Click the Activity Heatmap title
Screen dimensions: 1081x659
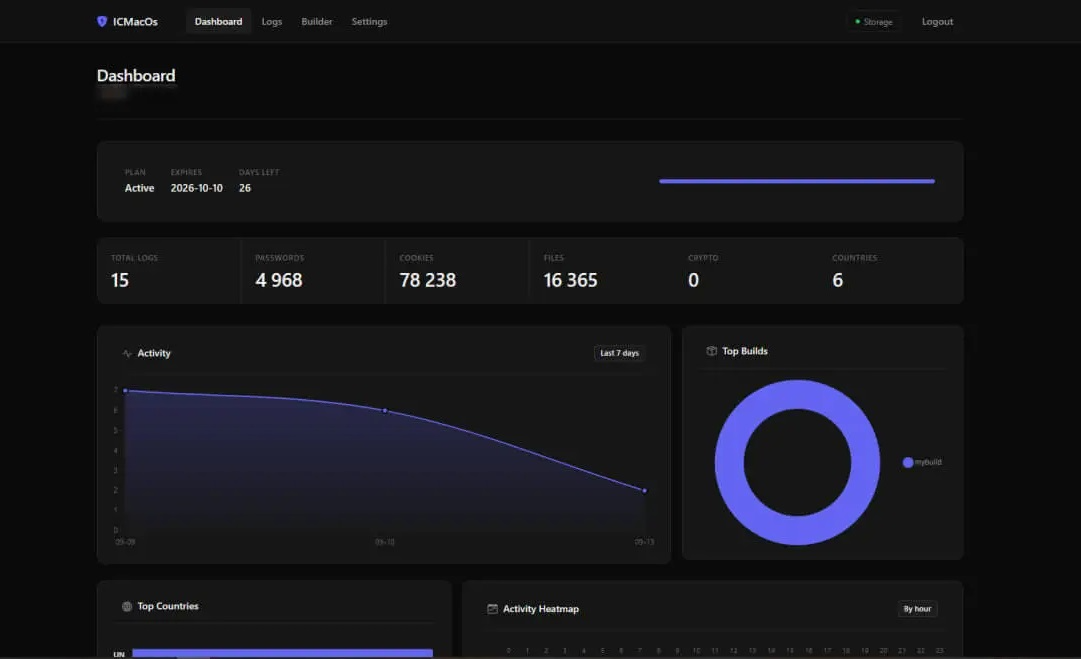[x=540, y=609]
